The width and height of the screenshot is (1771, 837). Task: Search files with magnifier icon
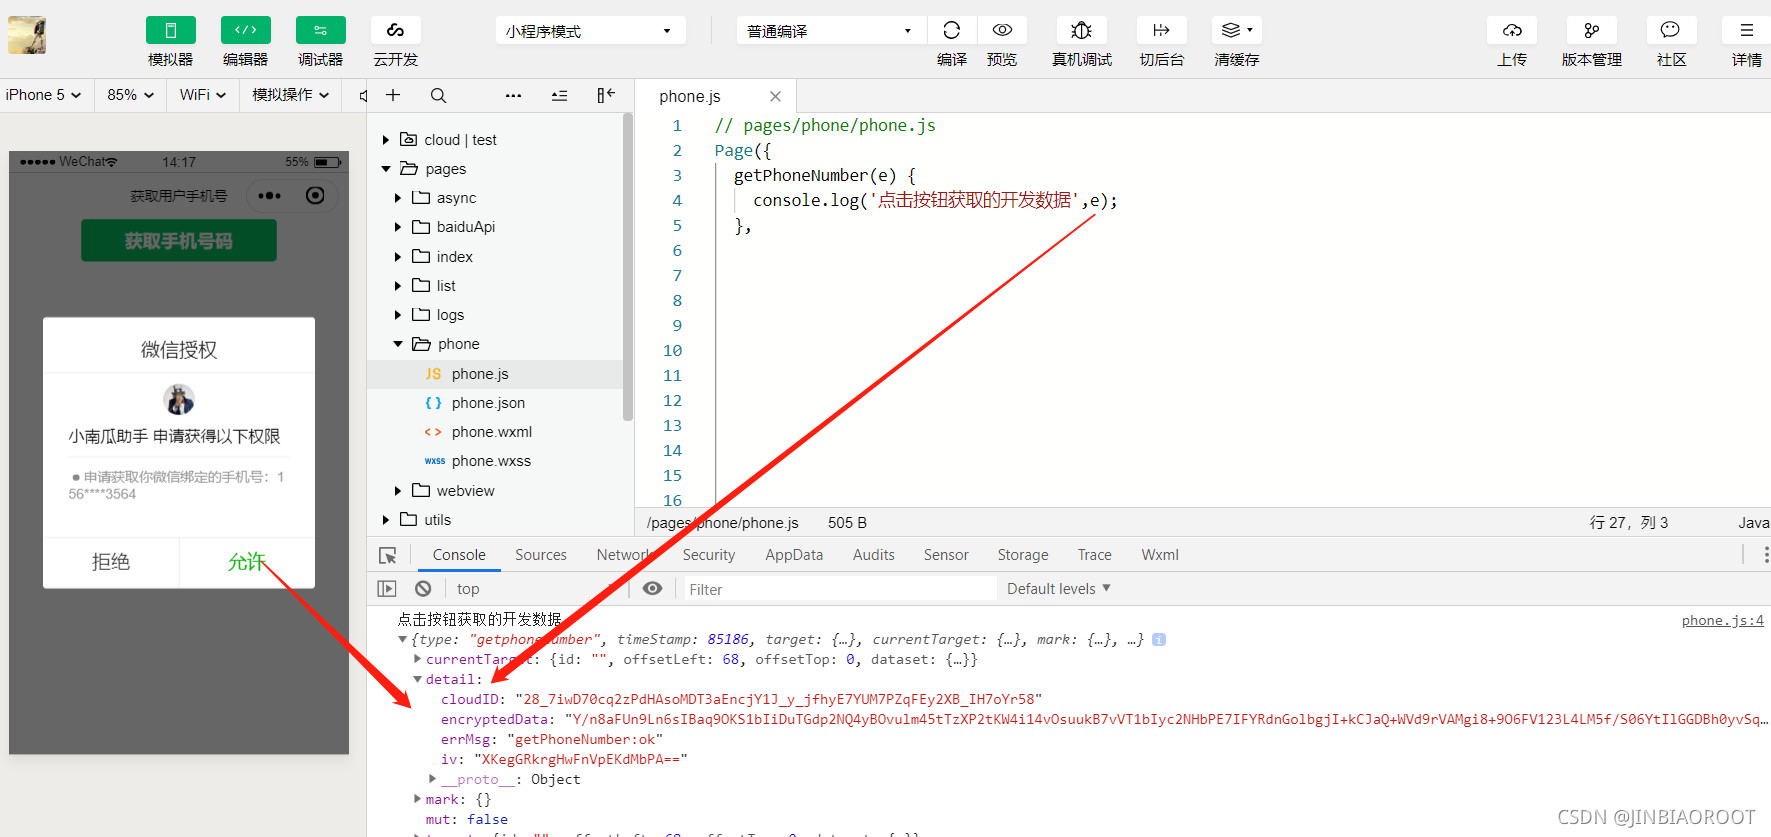pyautogui.click(x=438, y=96)
